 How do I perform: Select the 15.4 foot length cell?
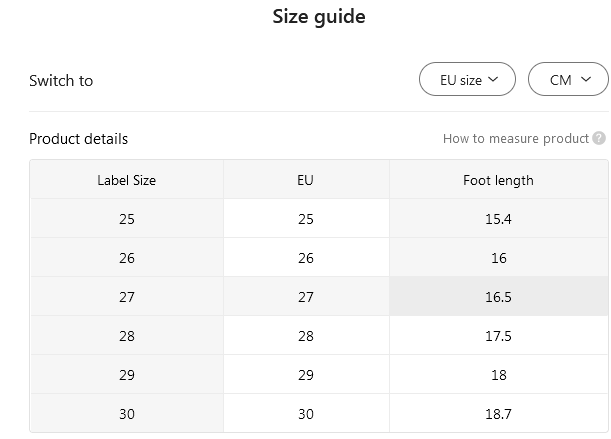coord(498,219)
